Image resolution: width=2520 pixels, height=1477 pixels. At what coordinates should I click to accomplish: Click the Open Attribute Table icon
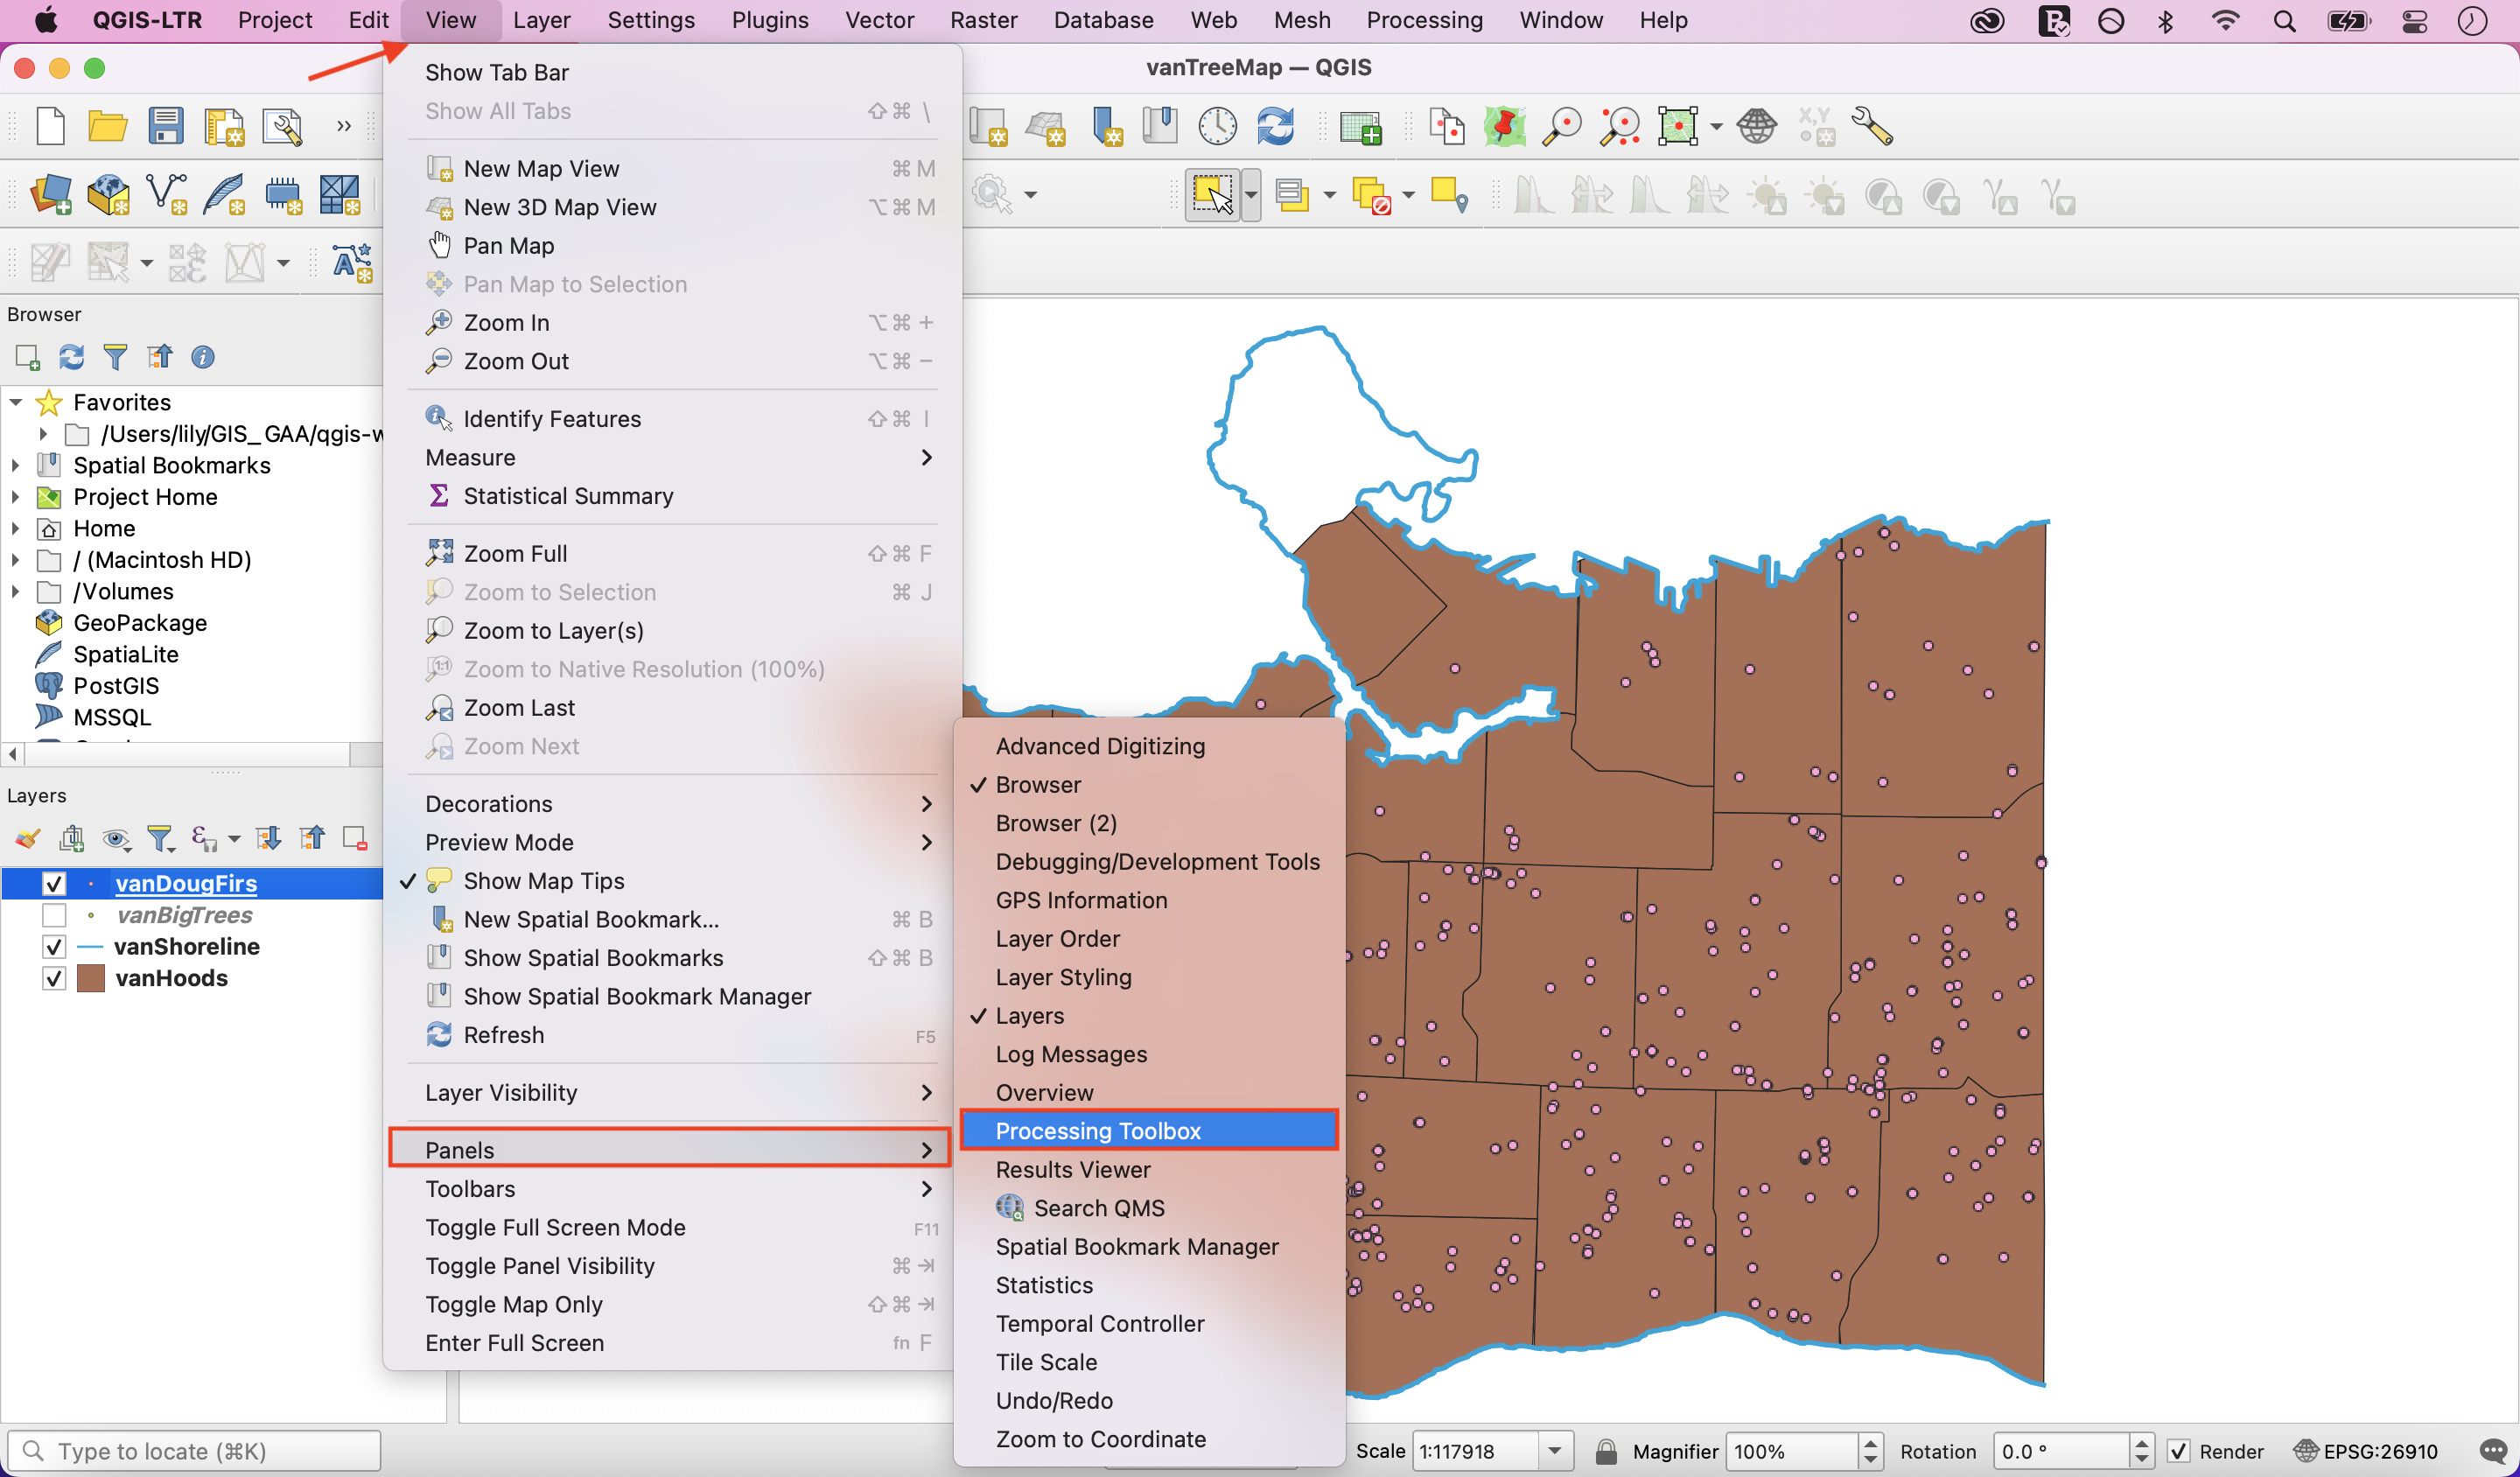pyautogui.click(x=1360, y=127)
